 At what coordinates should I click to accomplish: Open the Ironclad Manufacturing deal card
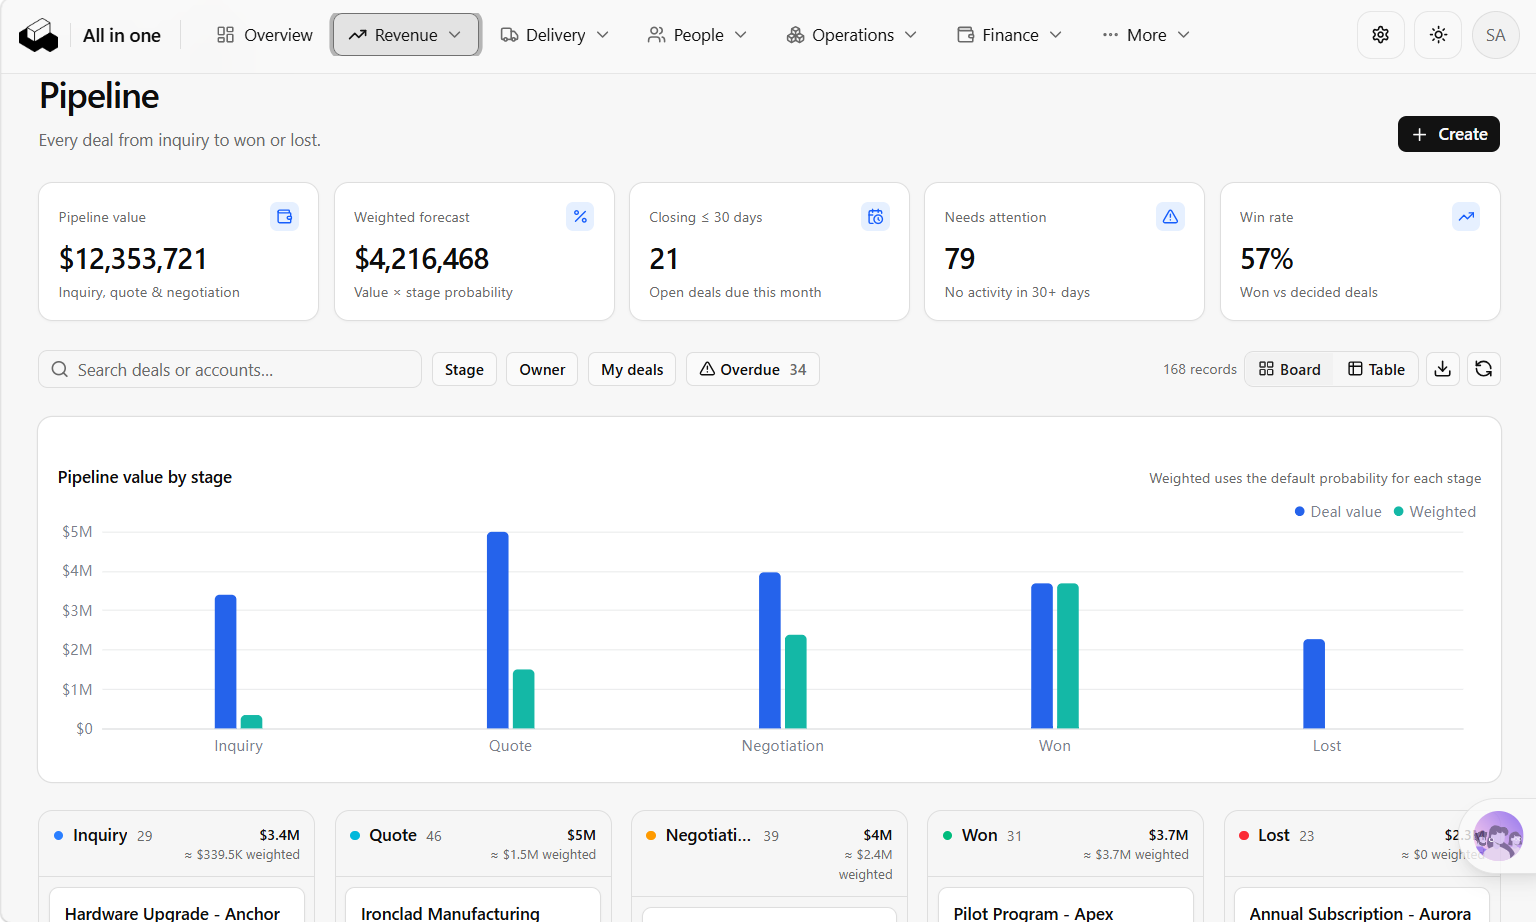pyautogui.click(x=473, y=904)
